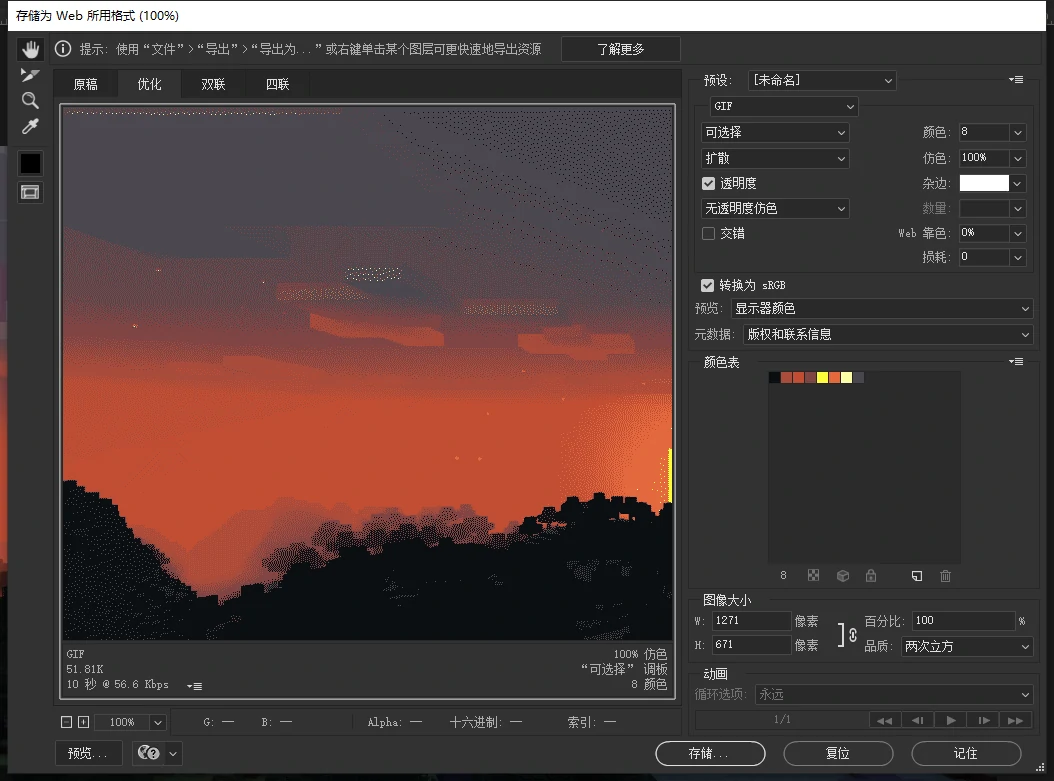Select the Slice Select tool
This screenshot has height=781, width=1054.
pos(30,73)
